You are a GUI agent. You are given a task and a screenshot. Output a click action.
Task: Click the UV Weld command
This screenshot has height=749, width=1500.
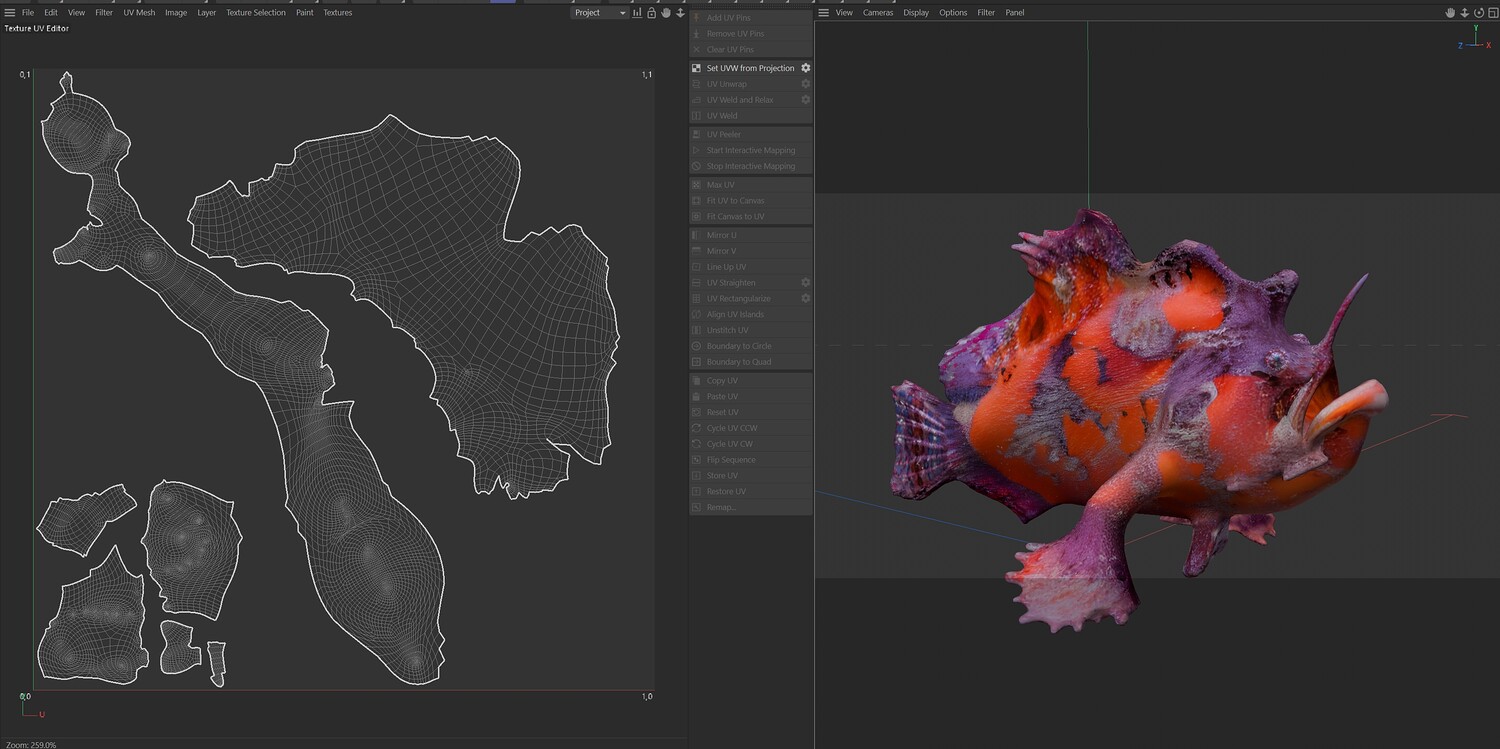(751, 116)
